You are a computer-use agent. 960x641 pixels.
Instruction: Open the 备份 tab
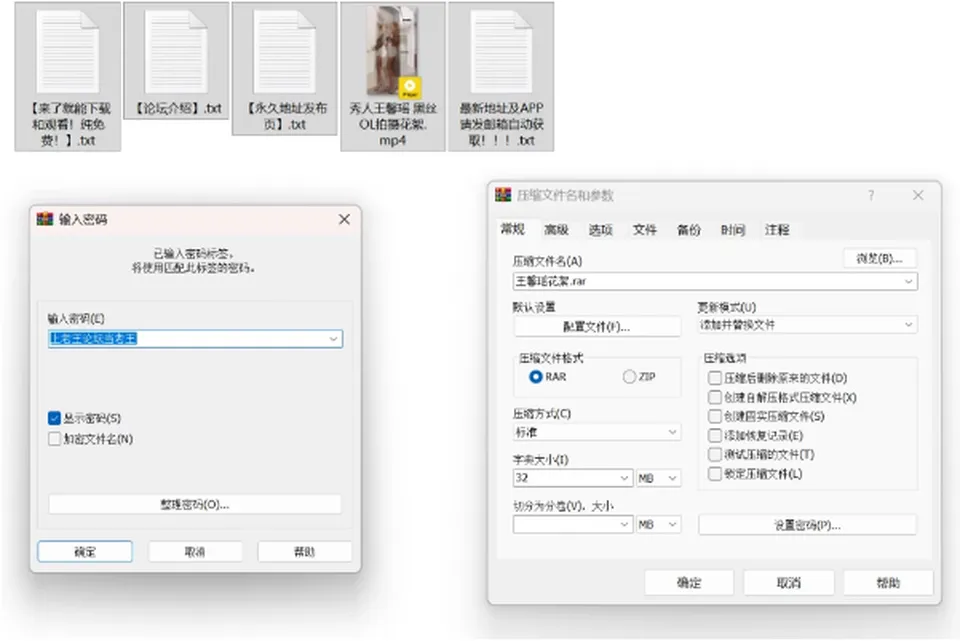point(689,230)
